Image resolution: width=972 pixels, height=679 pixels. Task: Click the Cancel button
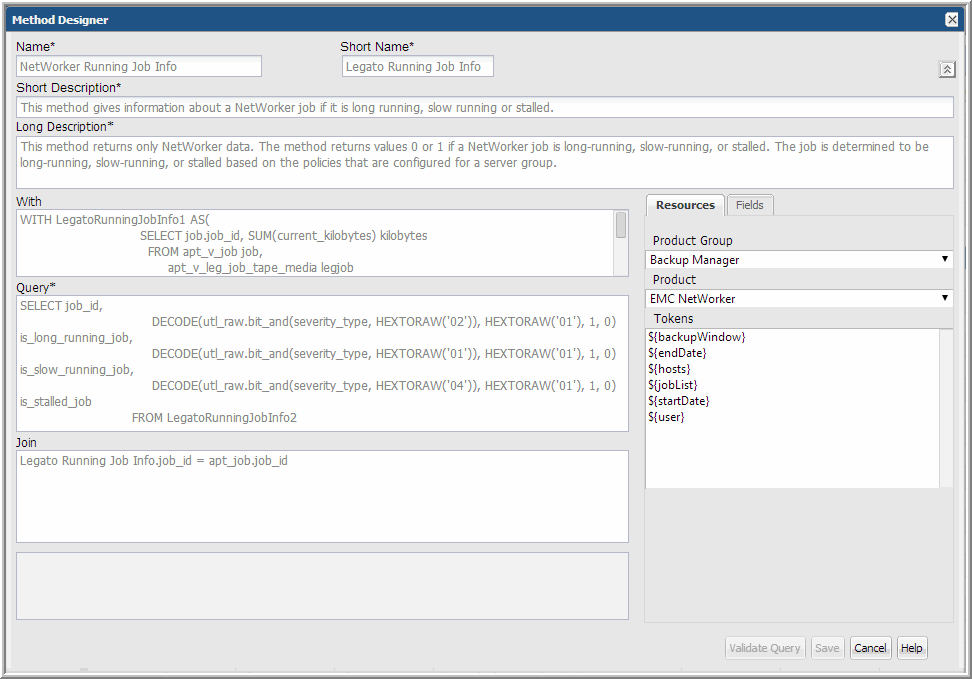(x=870, y=648)
